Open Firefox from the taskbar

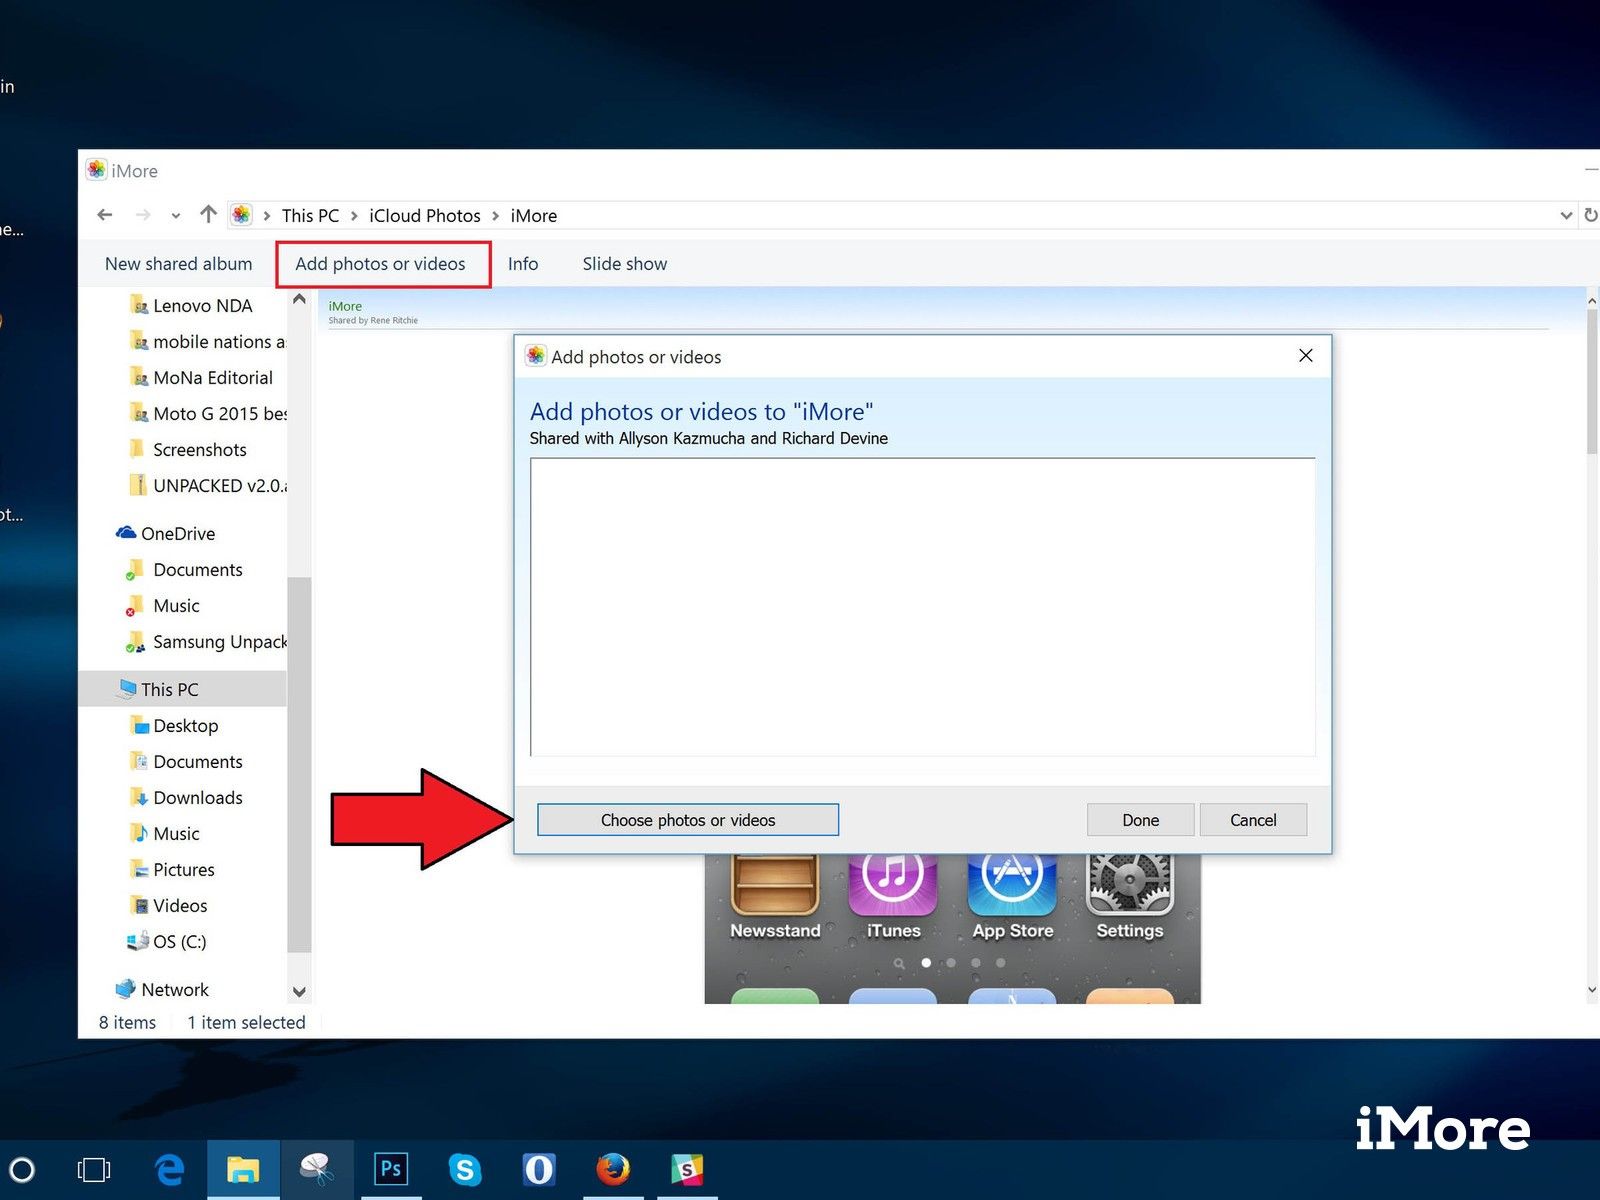(x=612, y=1169)
